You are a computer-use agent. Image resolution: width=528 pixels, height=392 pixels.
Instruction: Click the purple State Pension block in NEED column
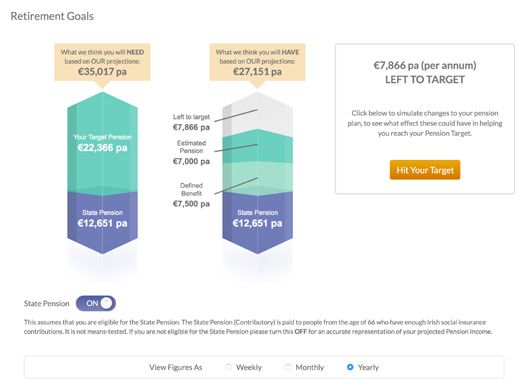coord(102,222)
